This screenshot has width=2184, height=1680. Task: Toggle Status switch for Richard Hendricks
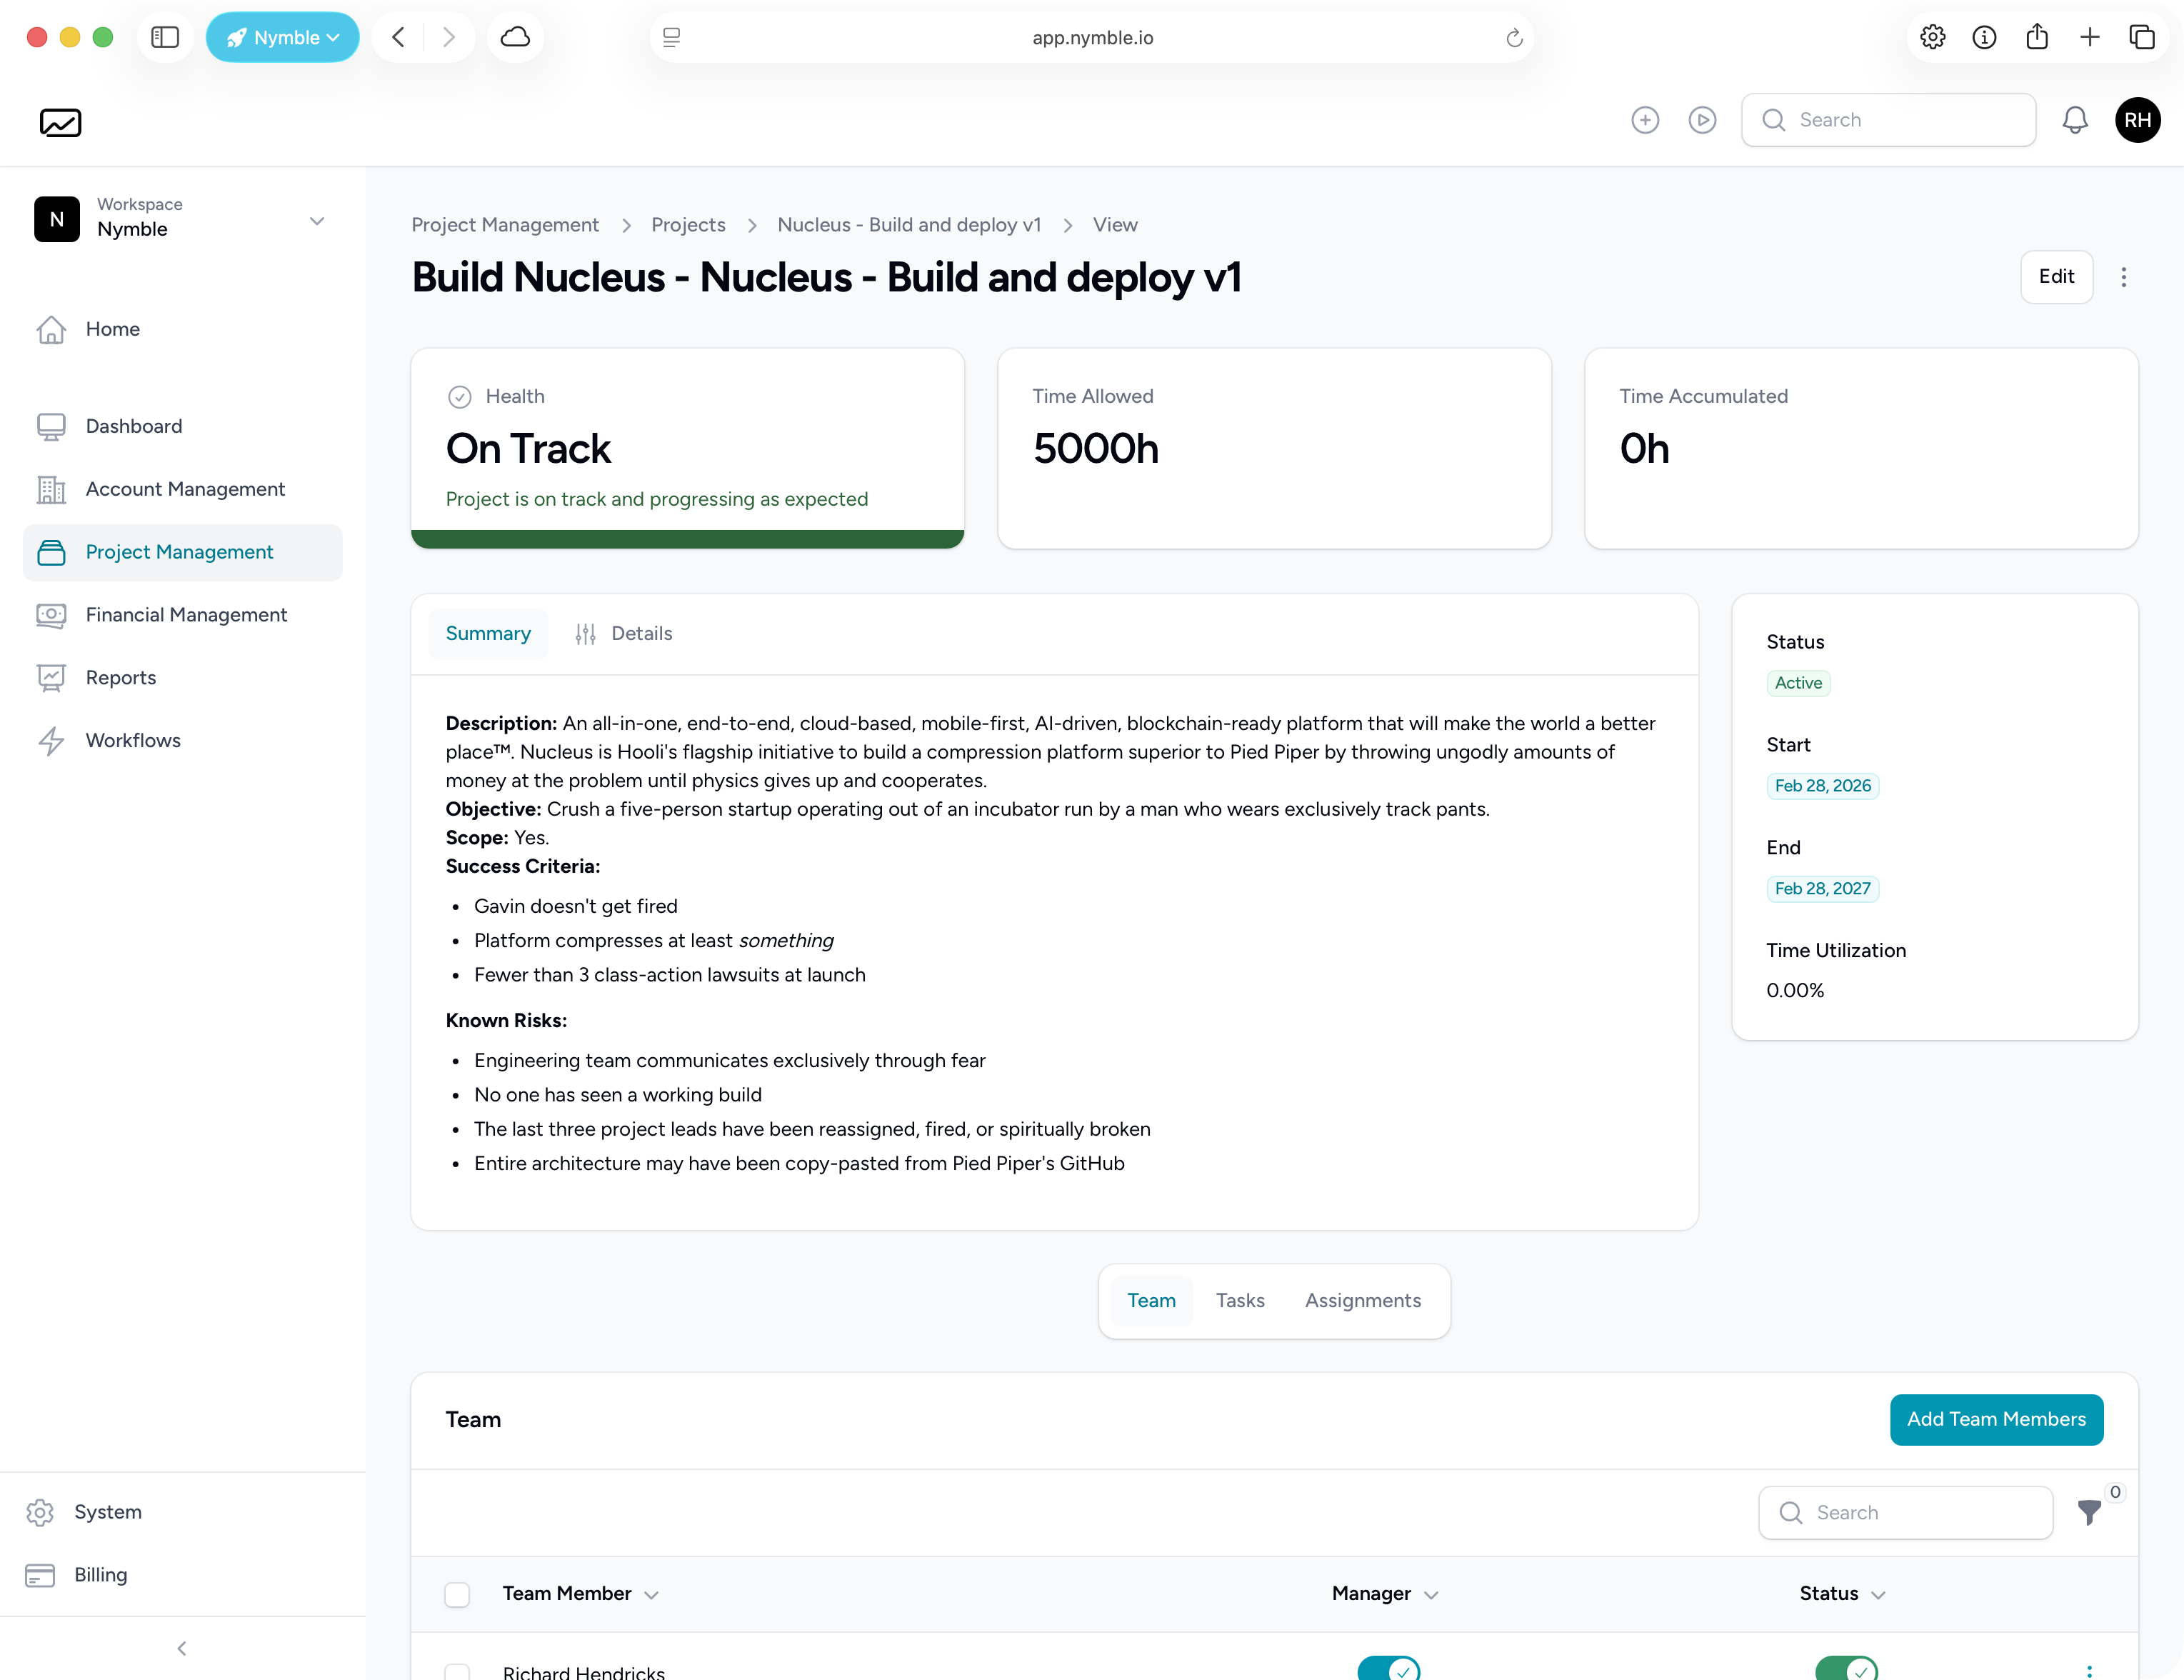[x=1845, y=1668]
